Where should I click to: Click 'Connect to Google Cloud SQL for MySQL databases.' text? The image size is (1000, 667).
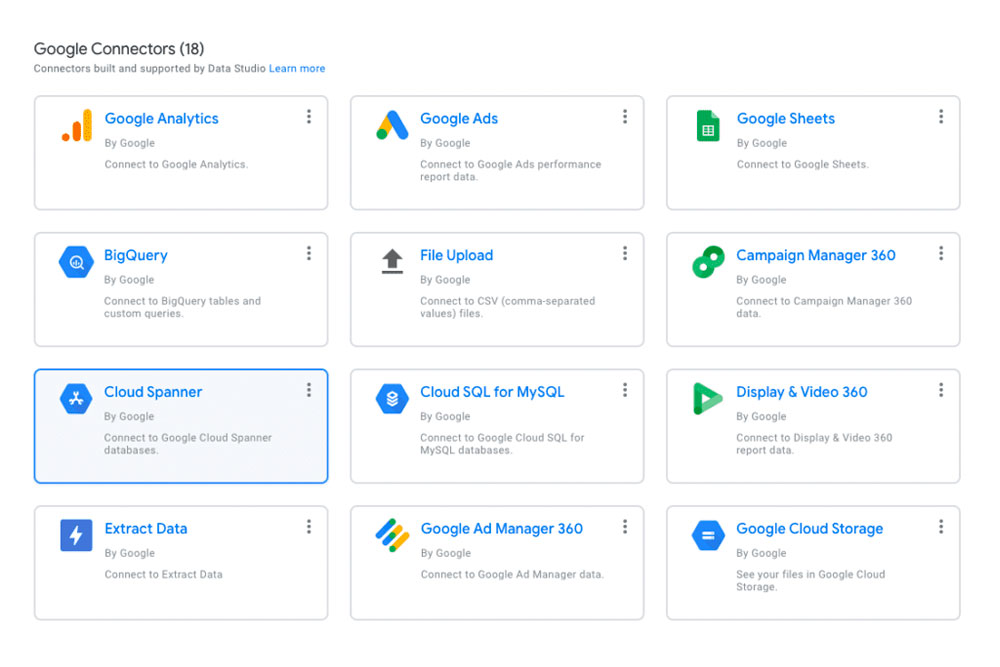(502, 444)
